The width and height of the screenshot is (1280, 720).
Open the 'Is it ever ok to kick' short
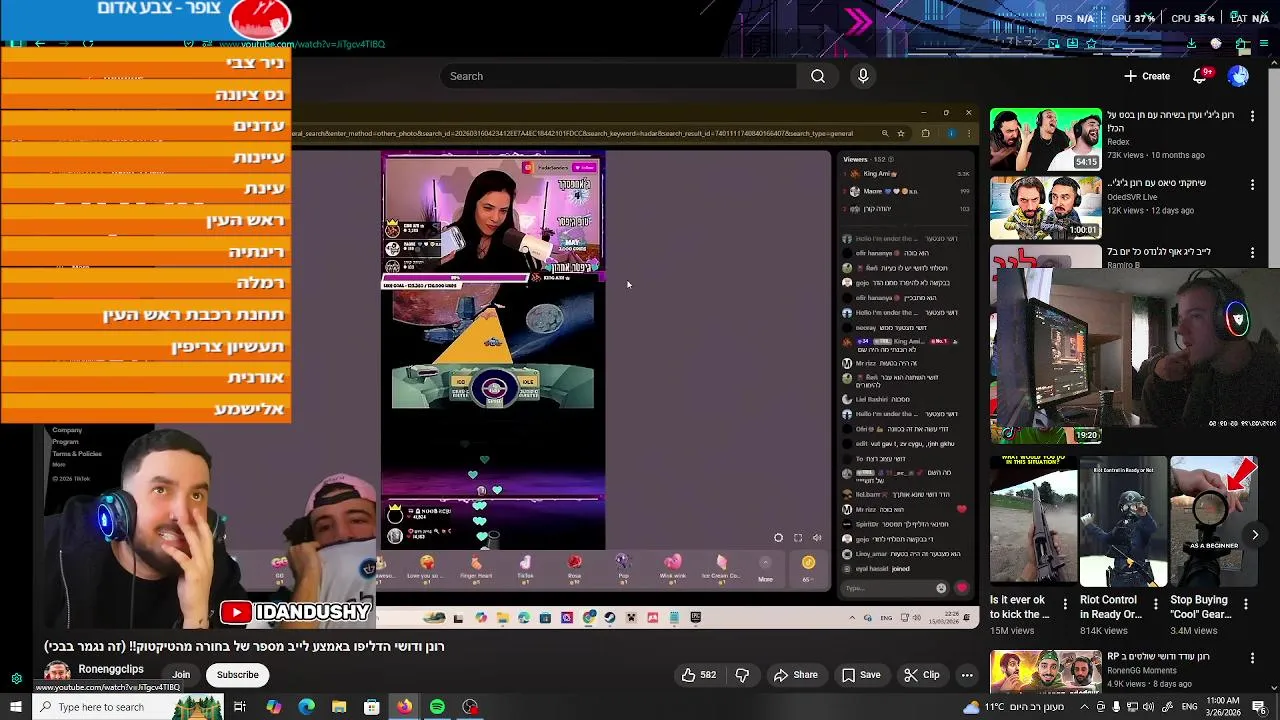tap(1033, 521)
